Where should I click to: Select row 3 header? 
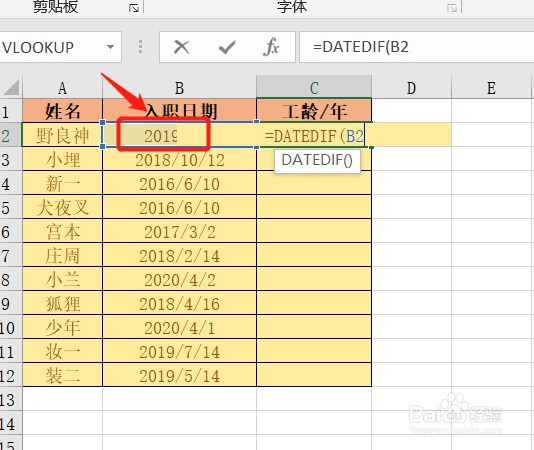coord(11,159)
